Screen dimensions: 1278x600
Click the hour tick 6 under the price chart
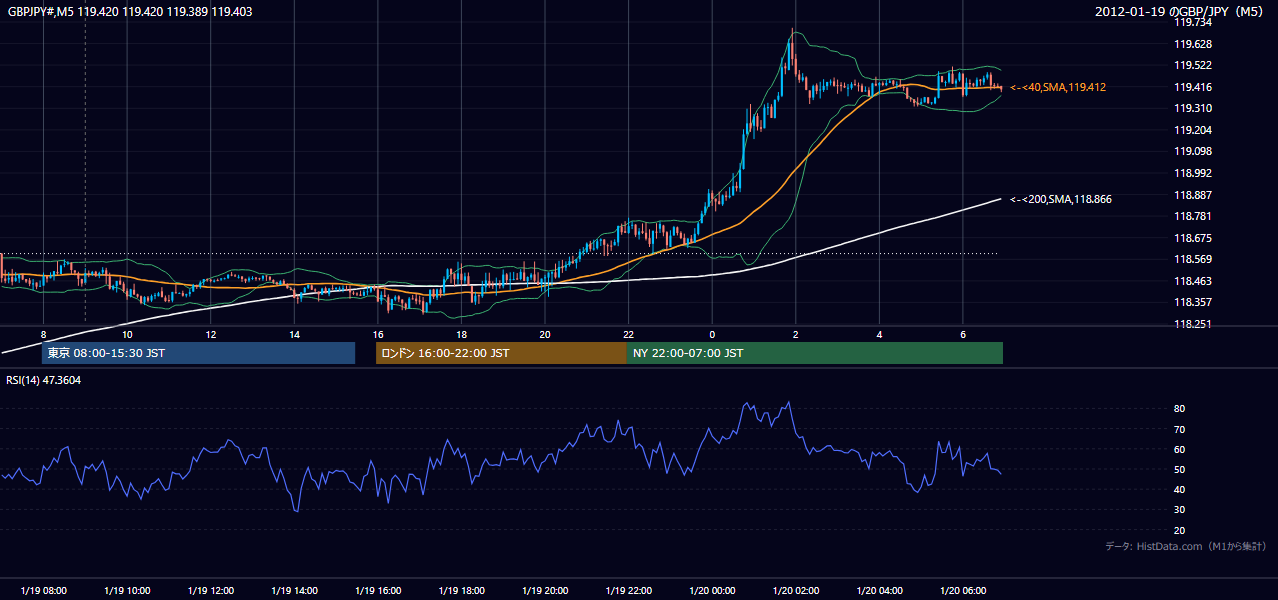point(962,334)
